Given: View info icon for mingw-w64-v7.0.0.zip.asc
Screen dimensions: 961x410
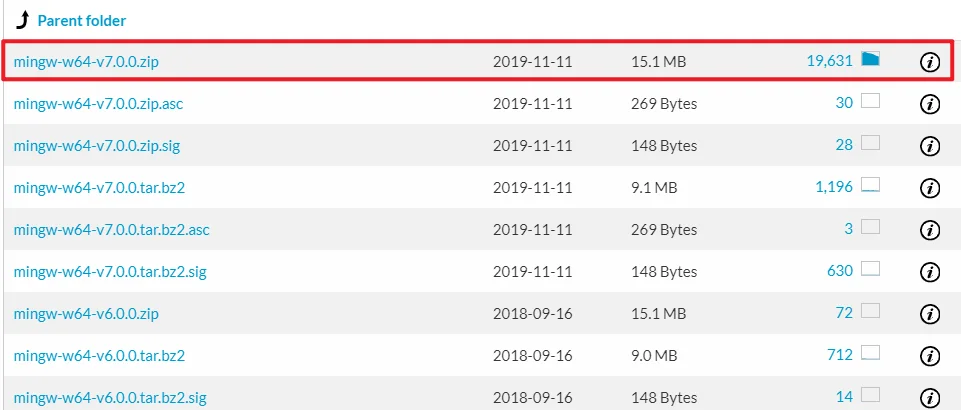Looking at the screenshot, I should (930, 104).
